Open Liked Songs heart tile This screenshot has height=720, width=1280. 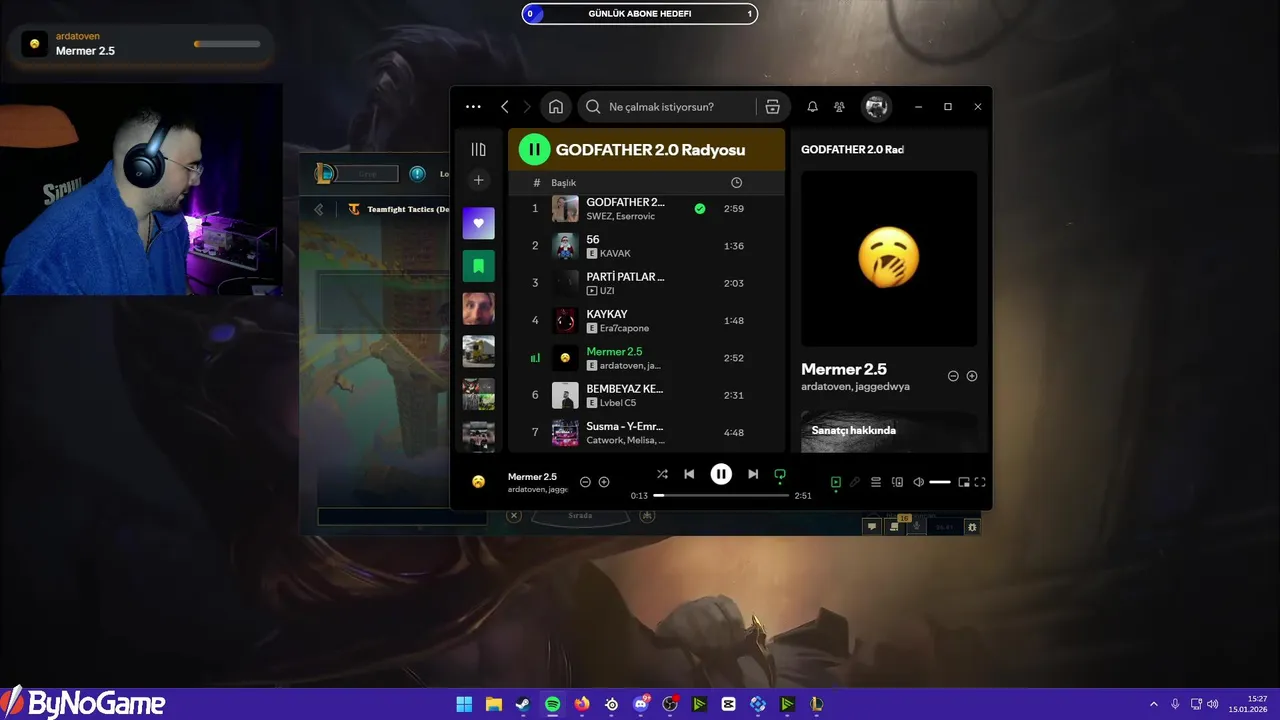point(478,223)
